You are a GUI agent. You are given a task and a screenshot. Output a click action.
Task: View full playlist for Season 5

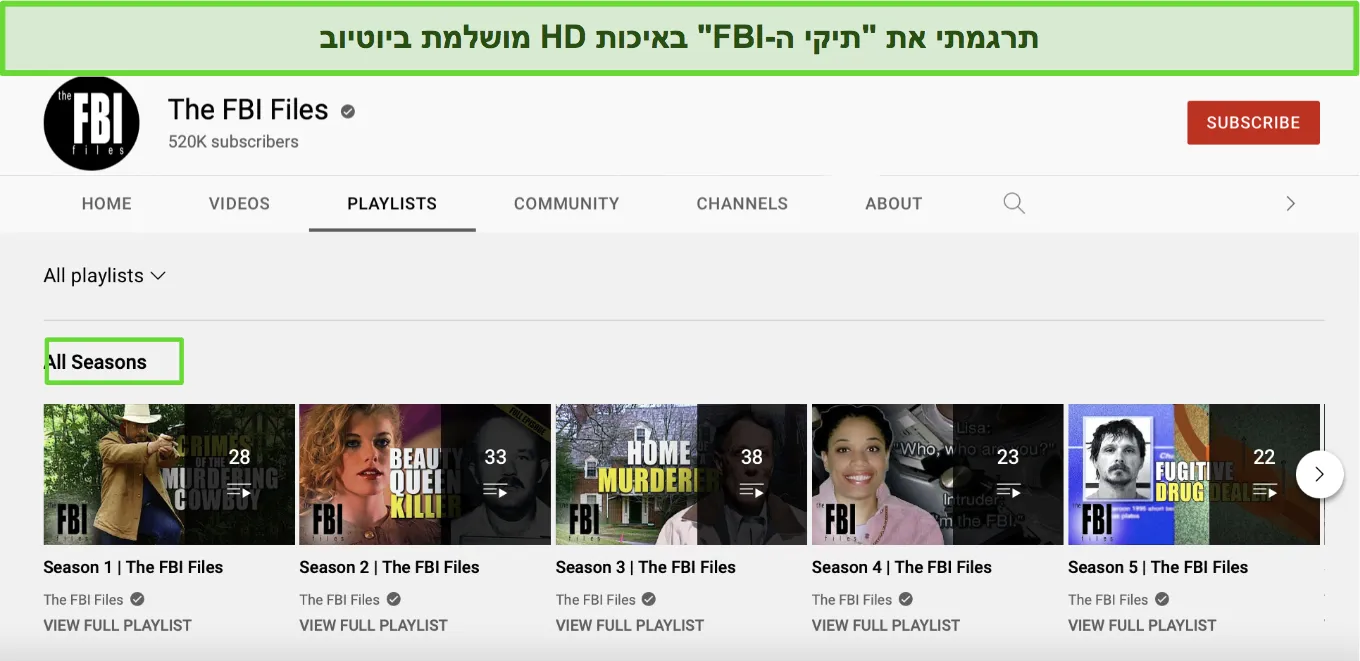1142,625
